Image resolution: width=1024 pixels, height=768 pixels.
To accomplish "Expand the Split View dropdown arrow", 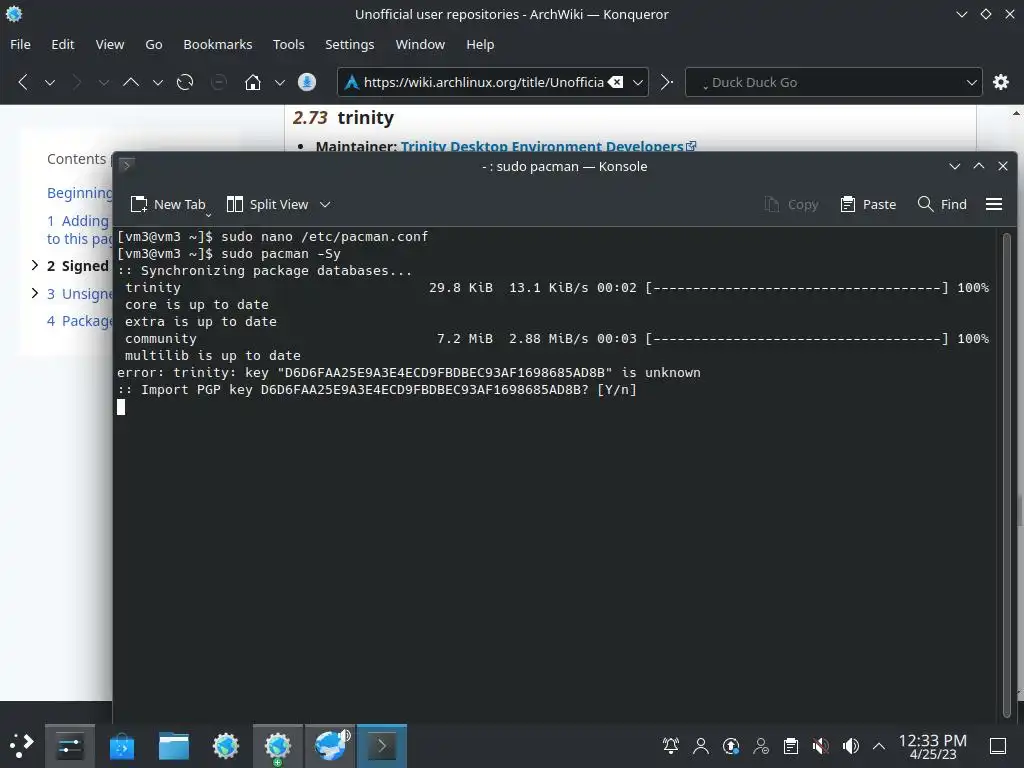I will [x=325, y=204].
